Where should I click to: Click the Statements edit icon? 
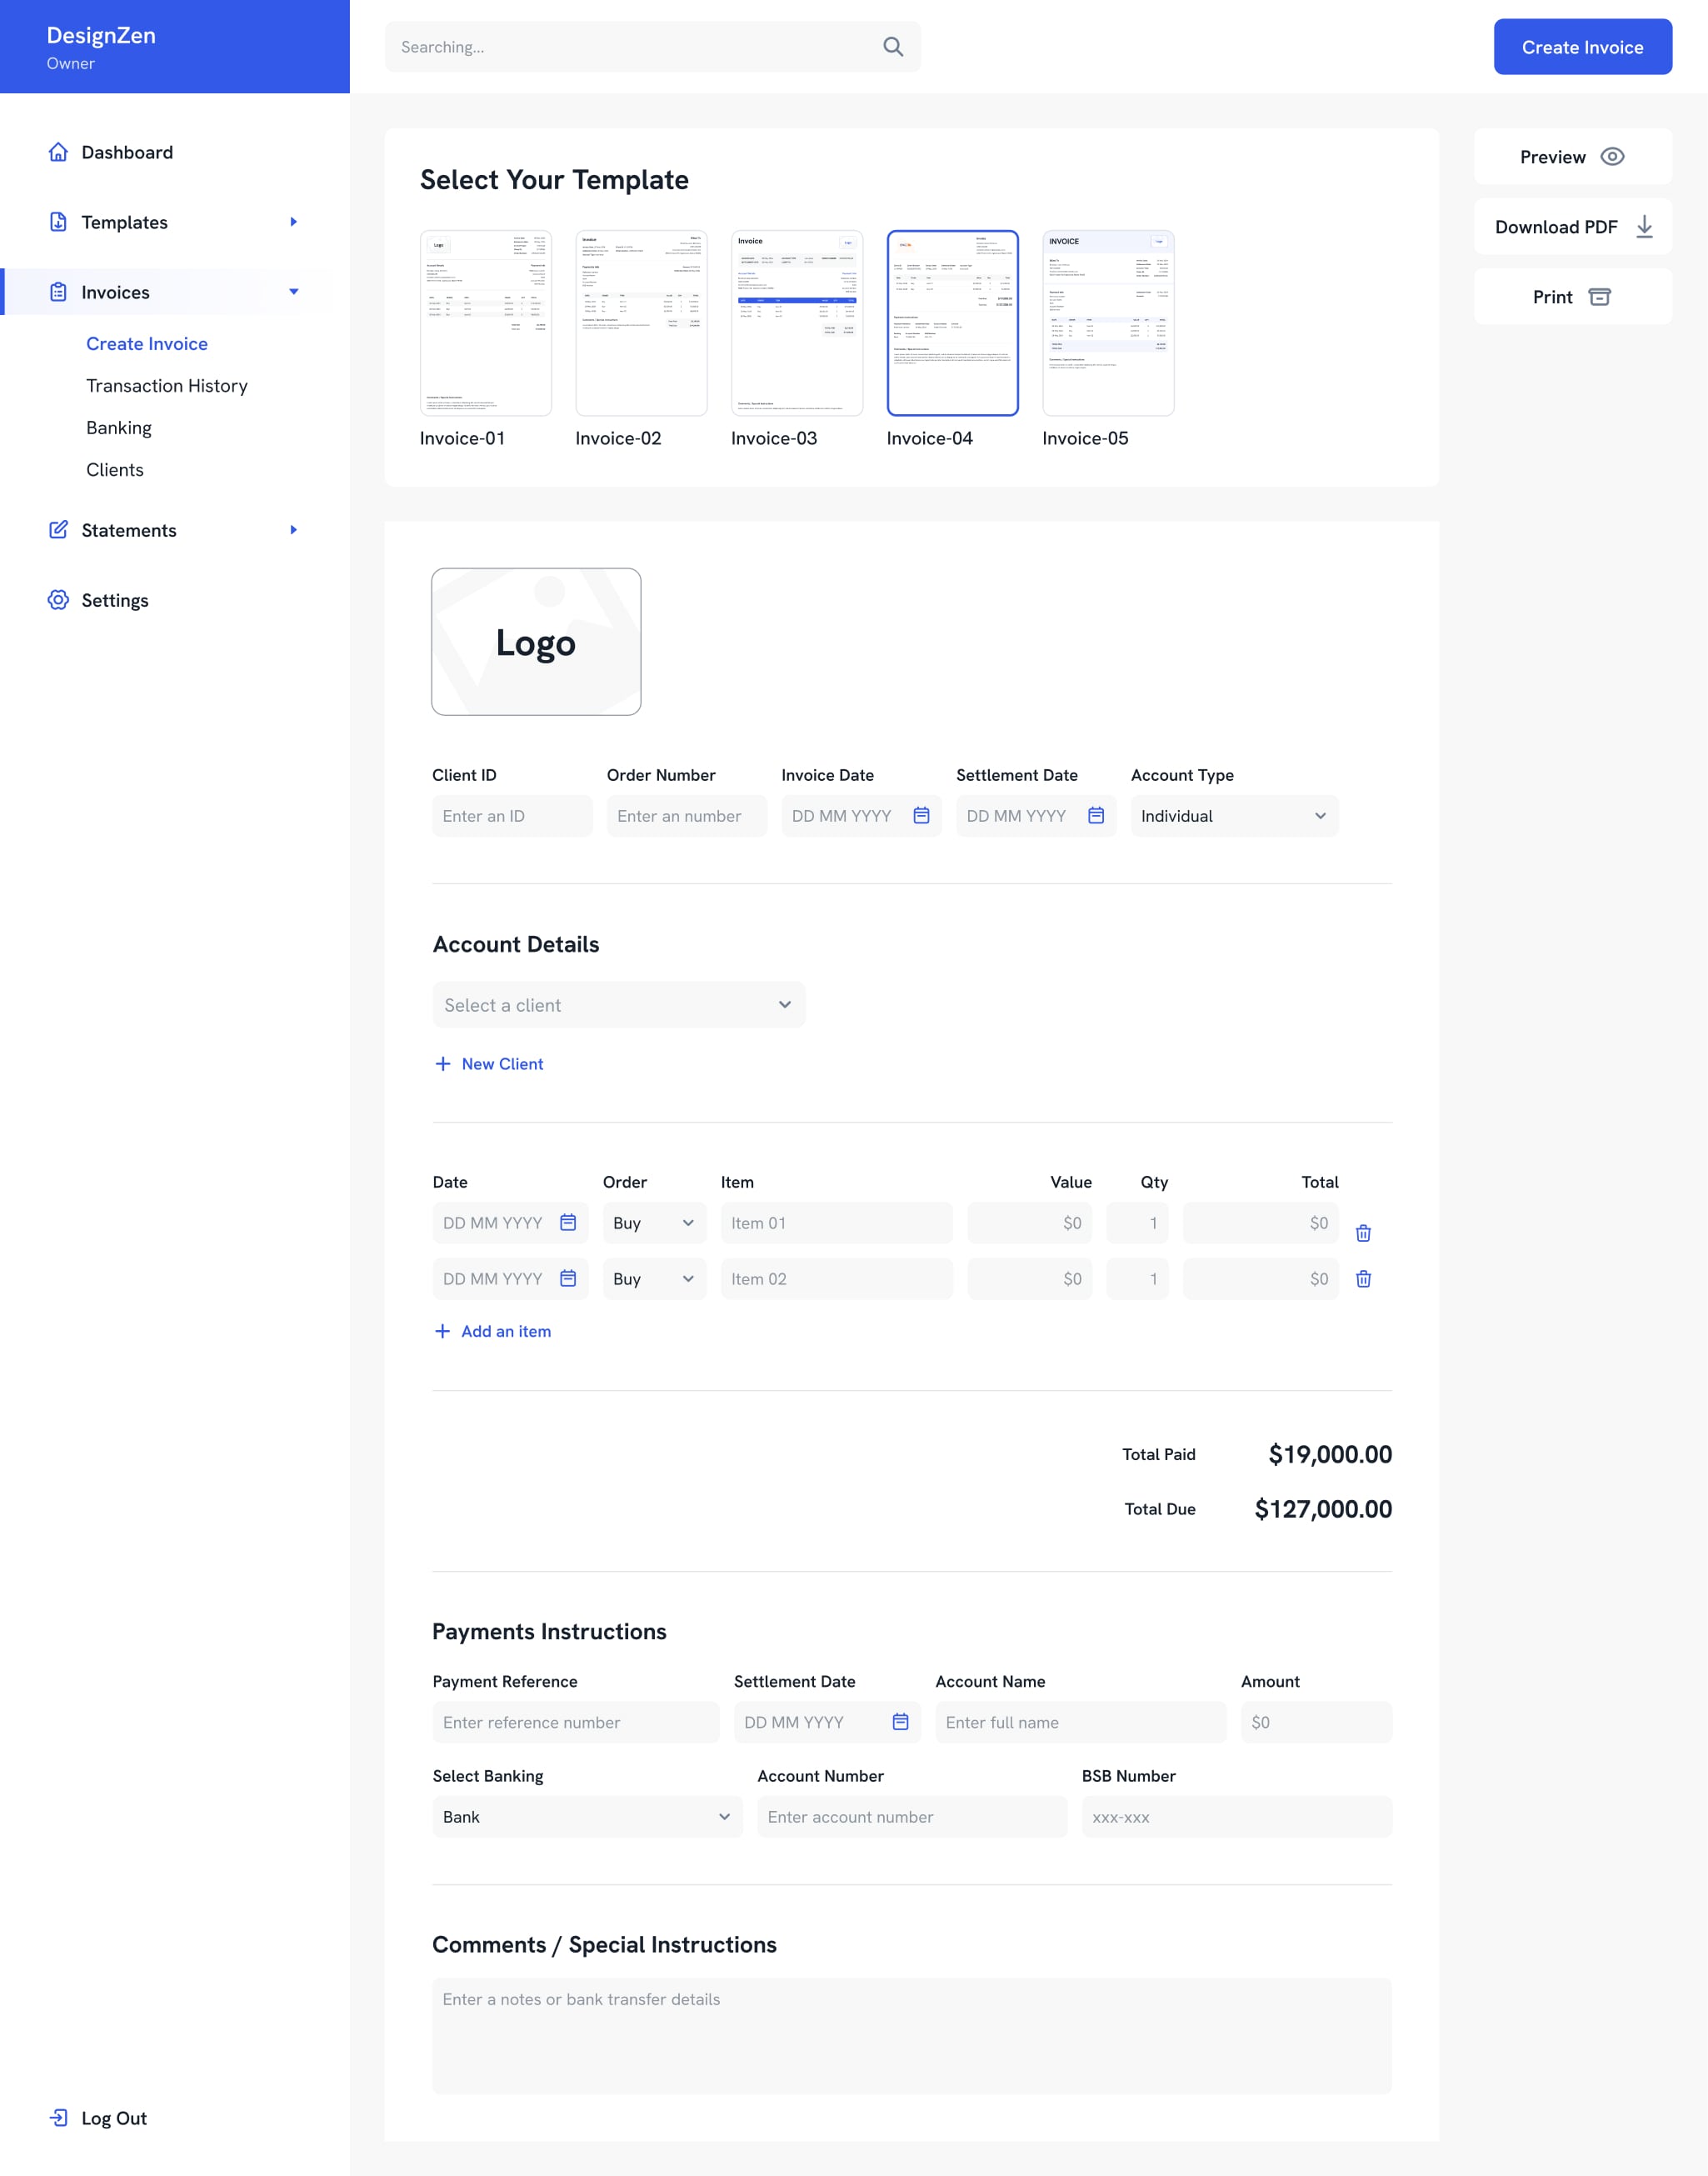pyautogui.click(x=58, y=530)
